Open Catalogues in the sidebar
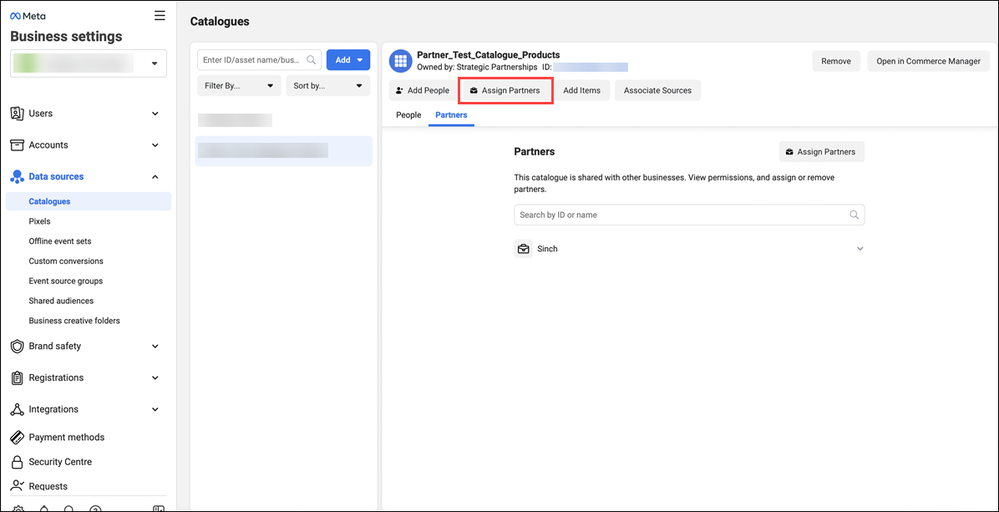Image resolution: width=999 pixels, height=512 pixels. [89, 201]
